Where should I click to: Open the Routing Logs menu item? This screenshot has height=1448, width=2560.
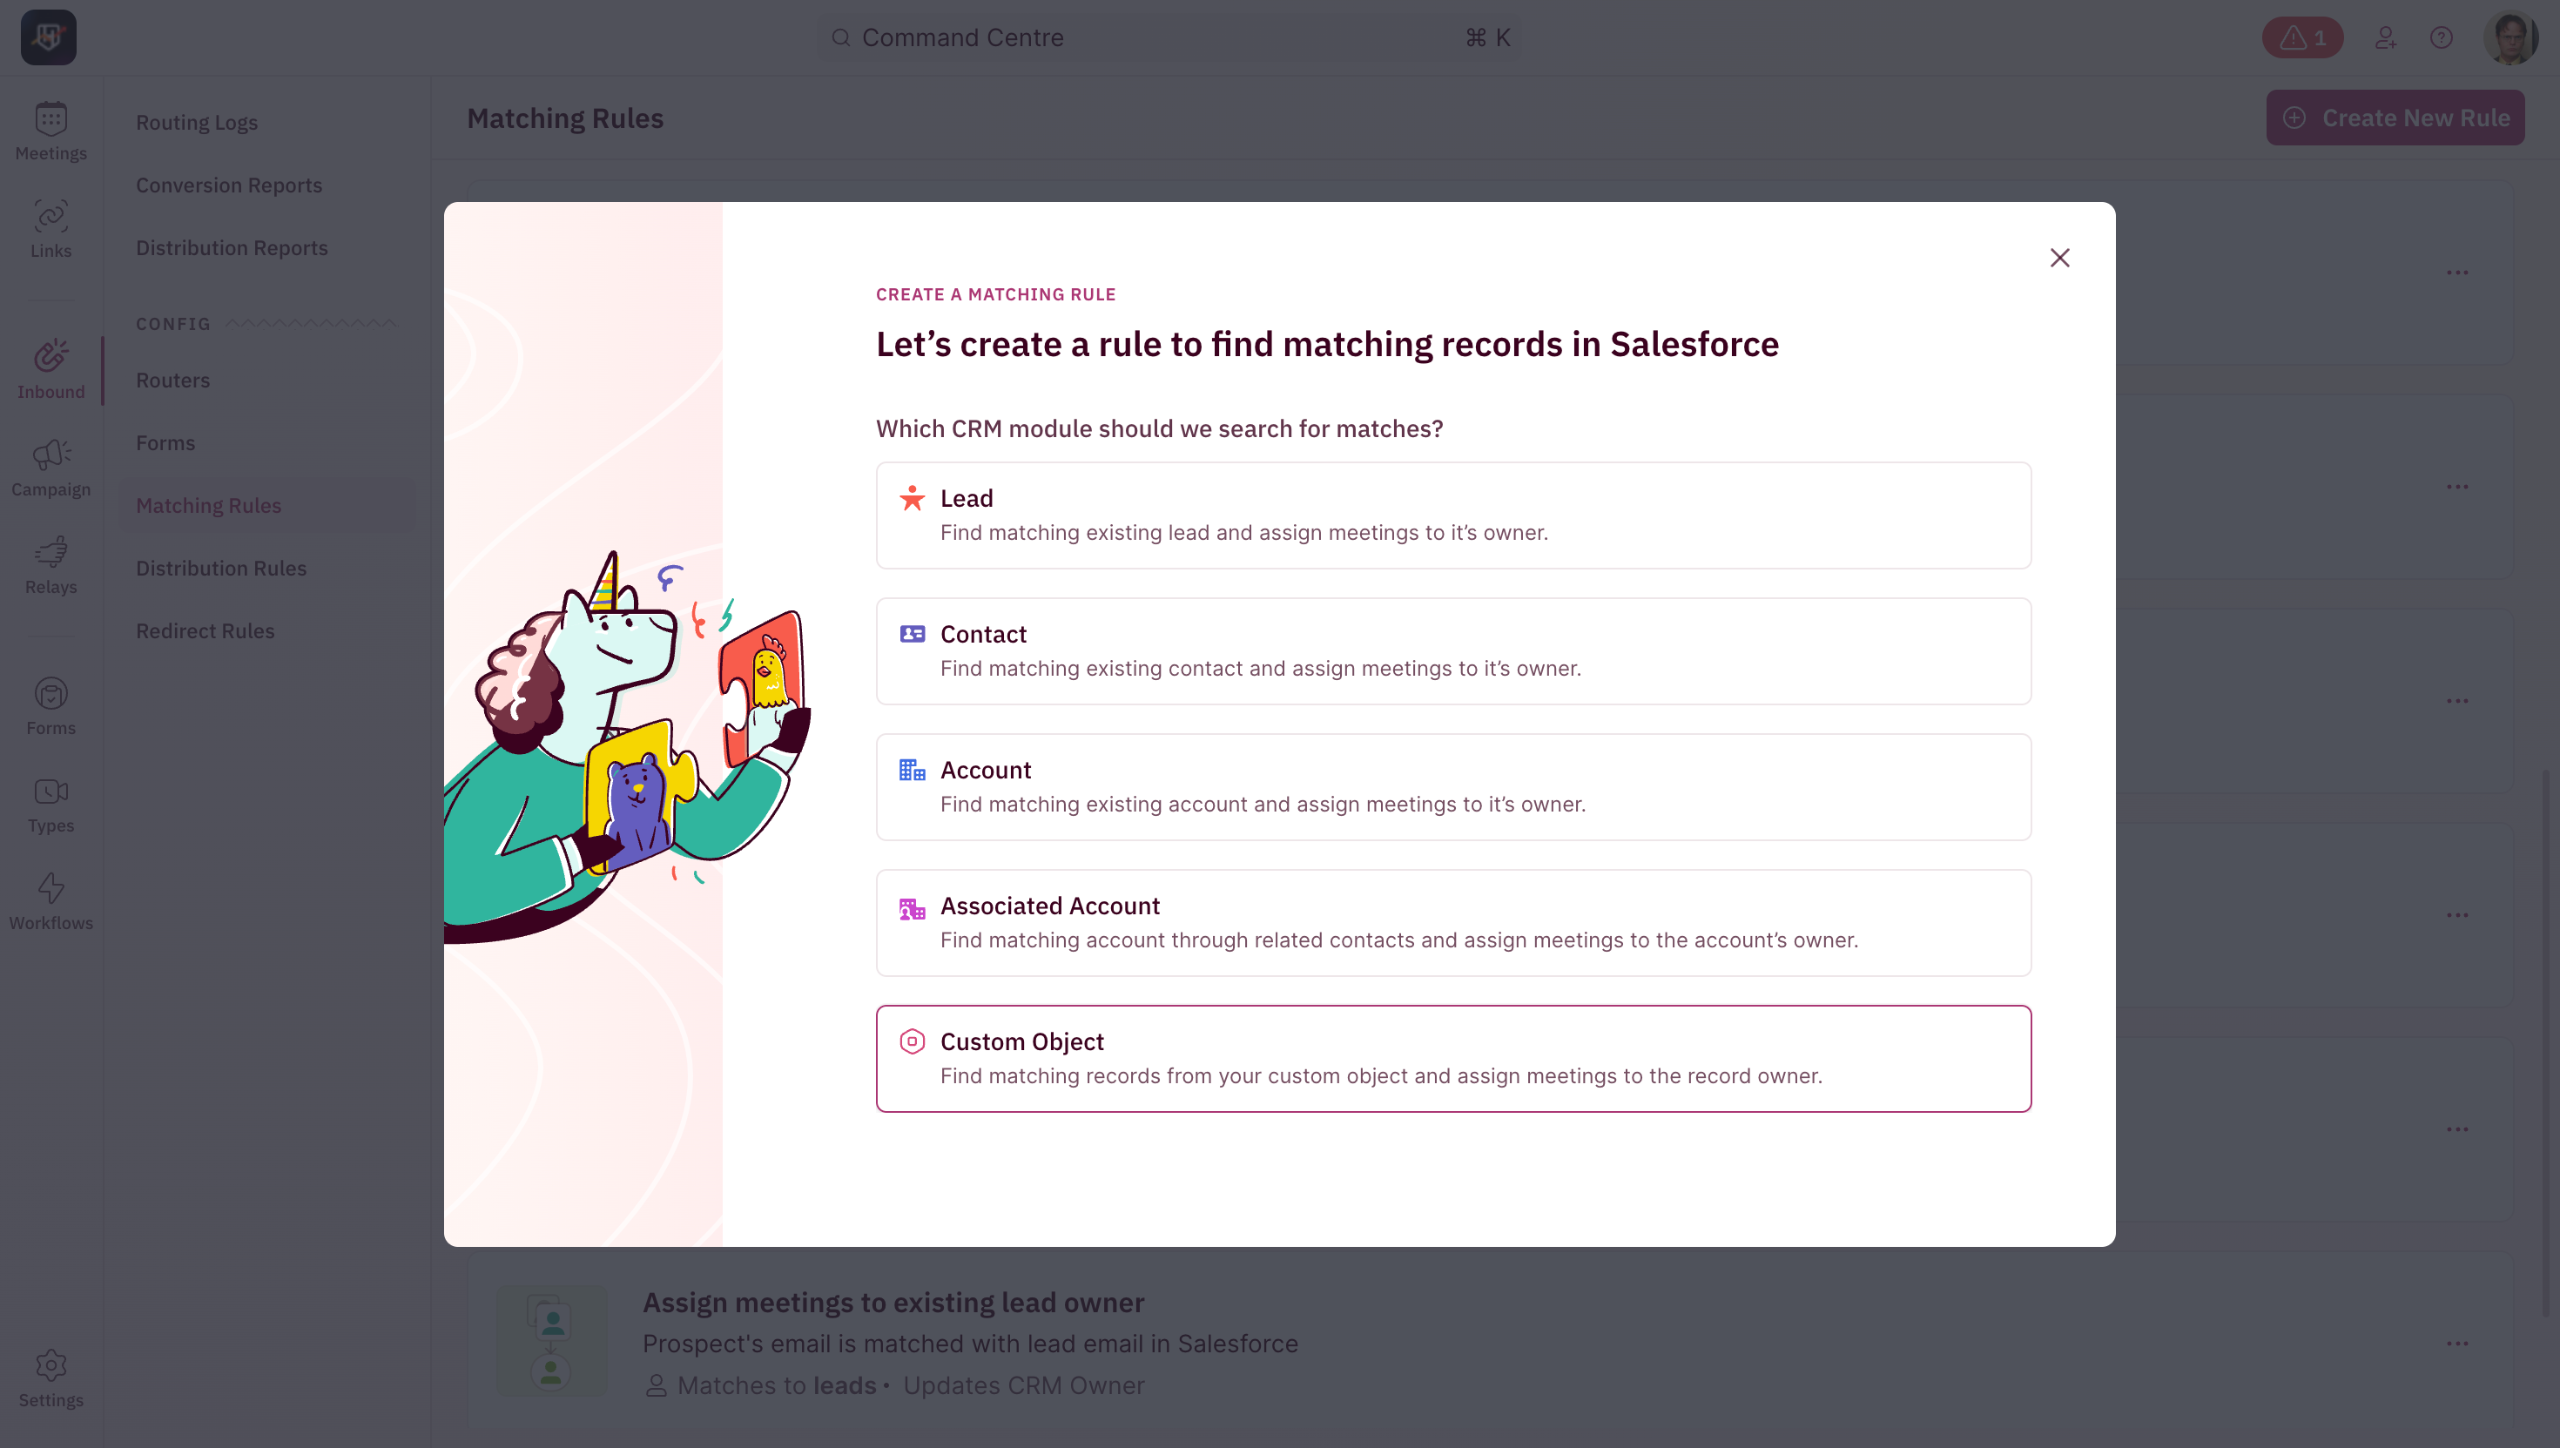tap(197, 123)
